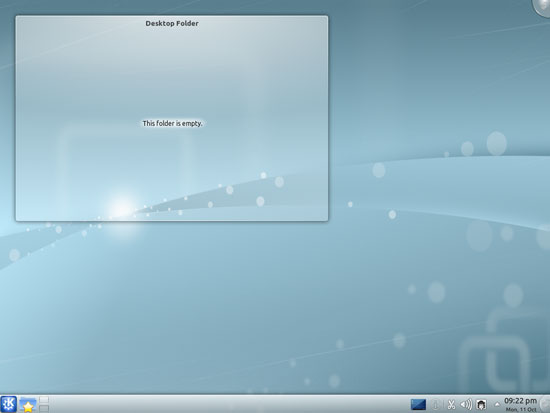Open the volume speaker icon
This screenshot has width=550, height=413.
(466, 405)
